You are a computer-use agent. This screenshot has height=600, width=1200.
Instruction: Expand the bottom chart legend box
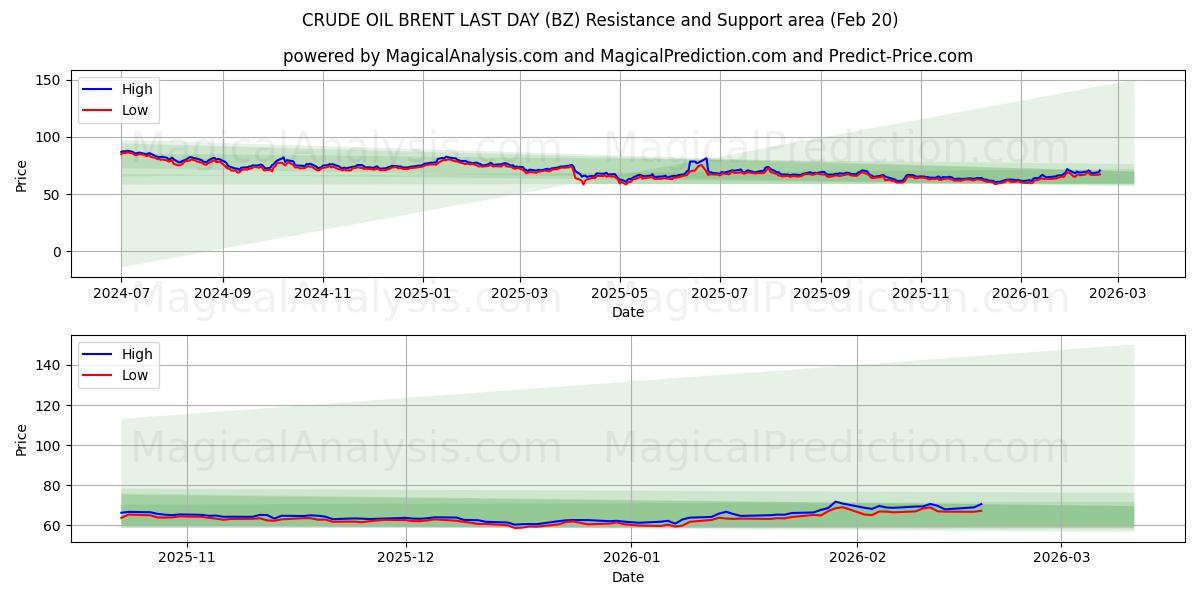tap(120, 364)
